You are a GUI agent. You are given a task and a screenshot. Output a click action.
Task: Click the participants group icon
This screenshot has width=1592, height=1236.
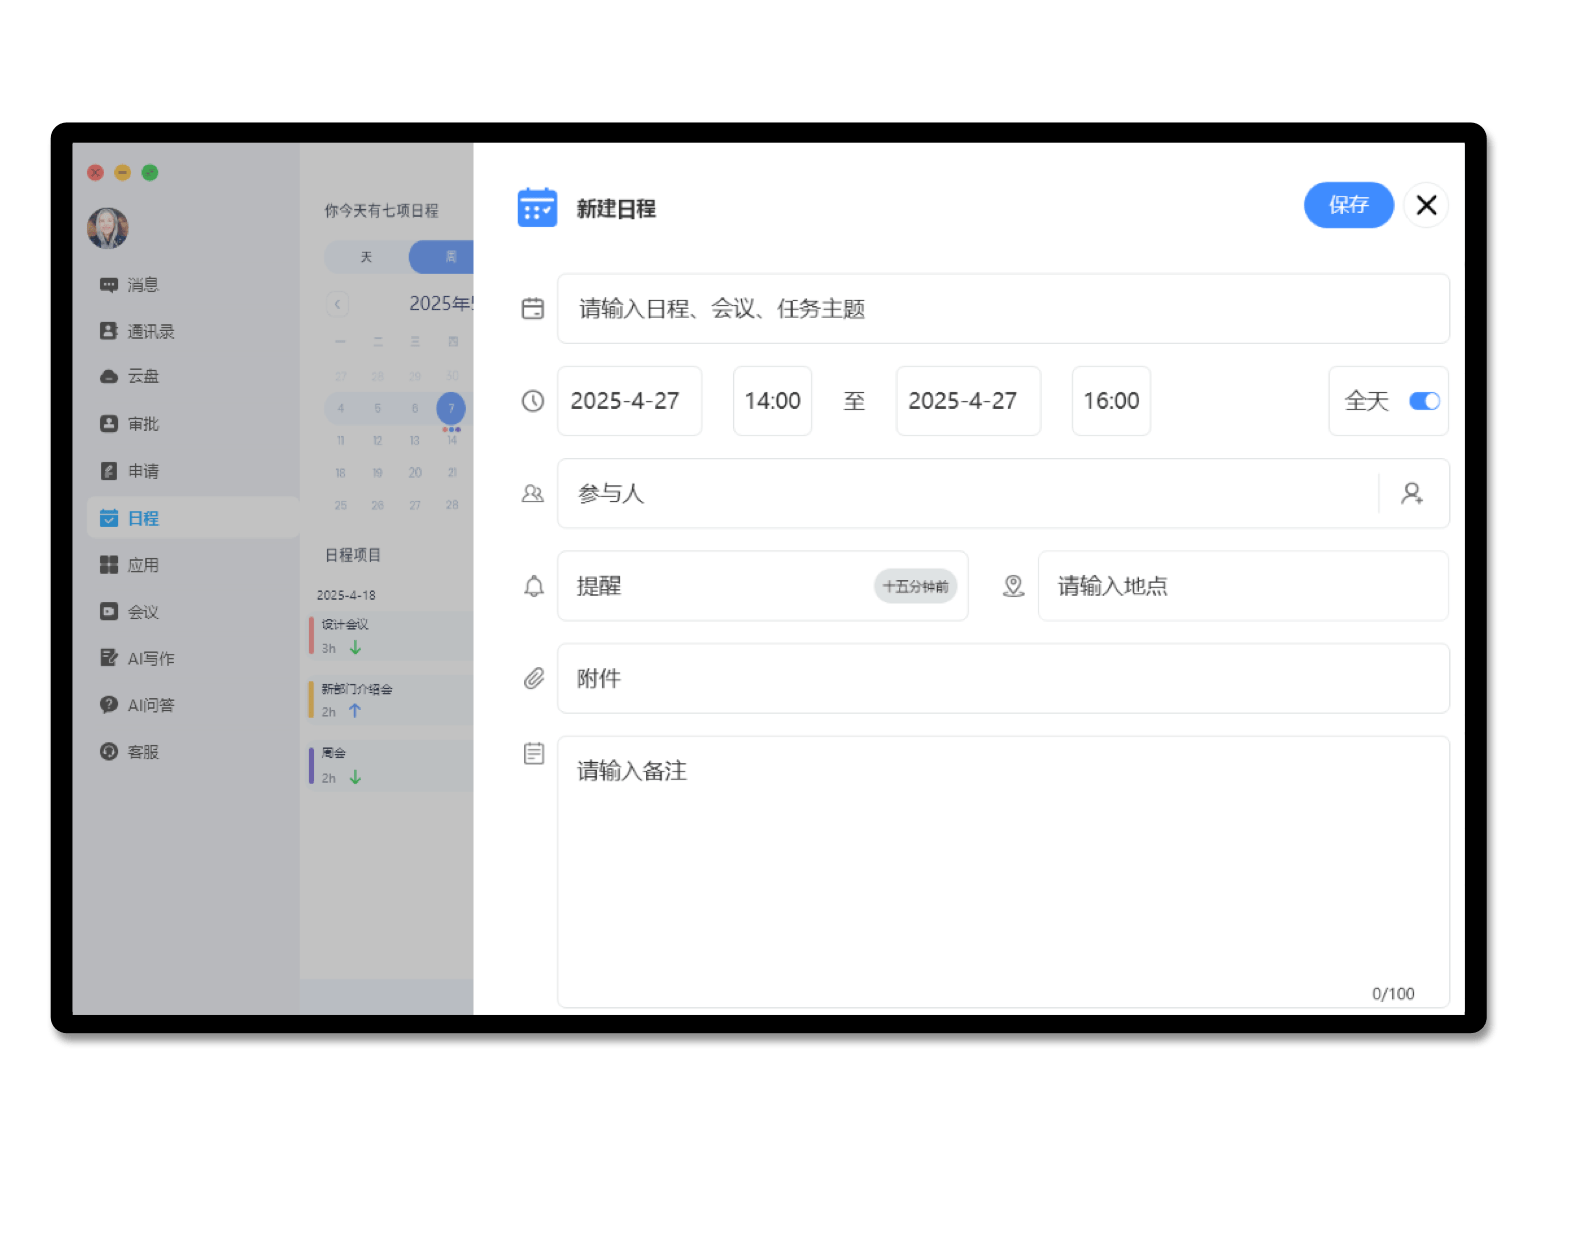[533, 493]
